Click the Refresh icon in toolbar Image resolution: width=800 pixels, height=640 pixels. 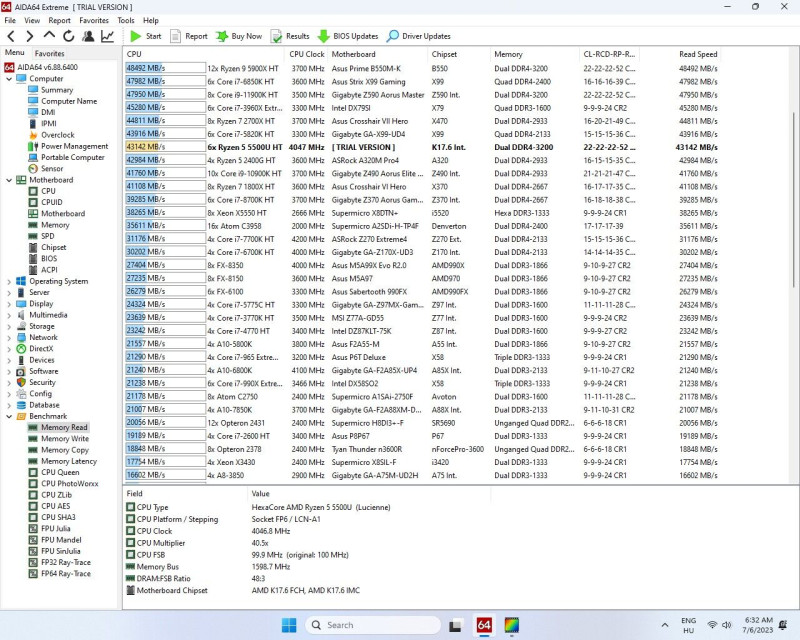tap(68, 36)
